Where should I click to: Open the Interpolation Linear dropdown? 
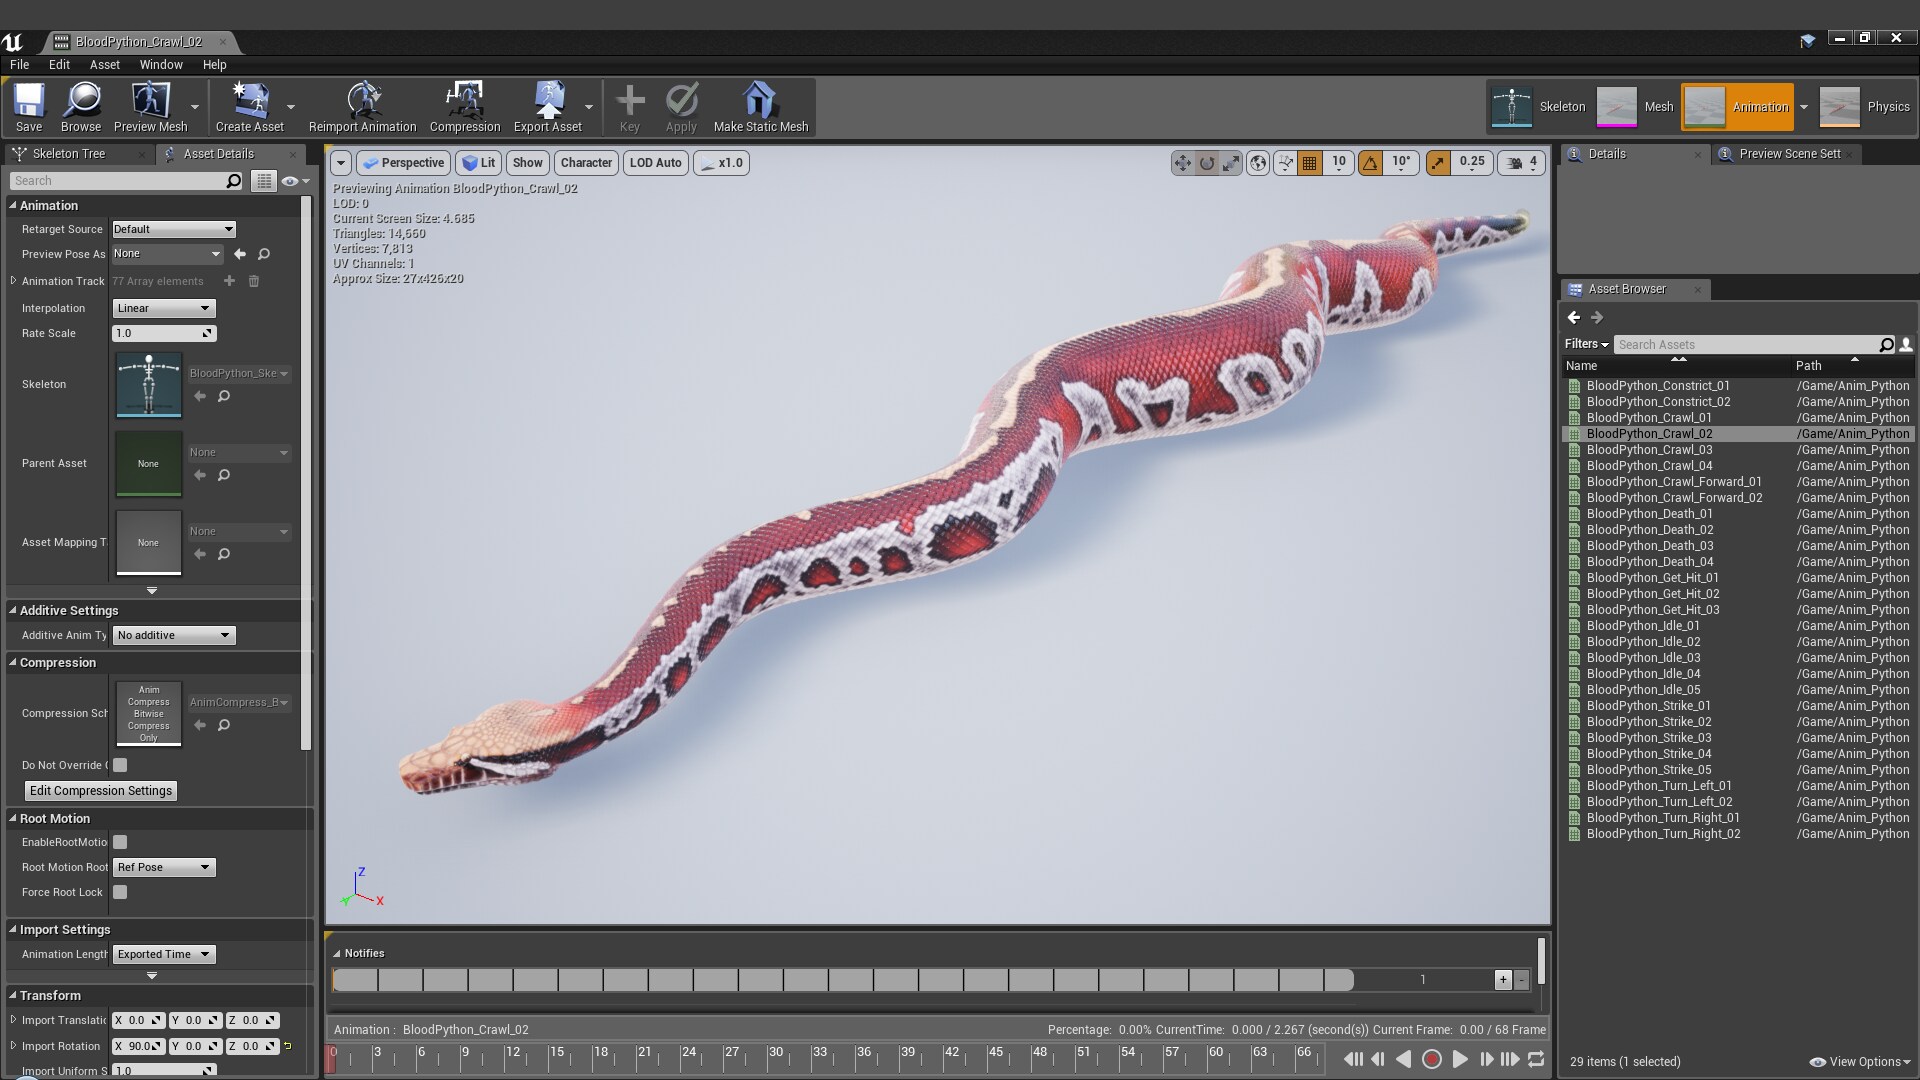coord(163,308)
